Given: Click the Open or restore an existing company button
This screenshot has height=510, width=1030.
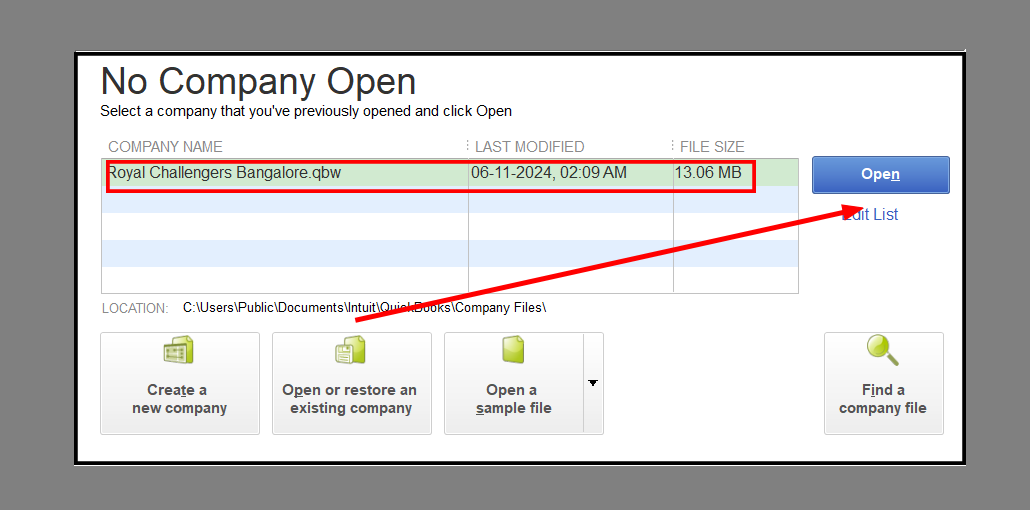Looking at the screenshot, I should [351, 383].
